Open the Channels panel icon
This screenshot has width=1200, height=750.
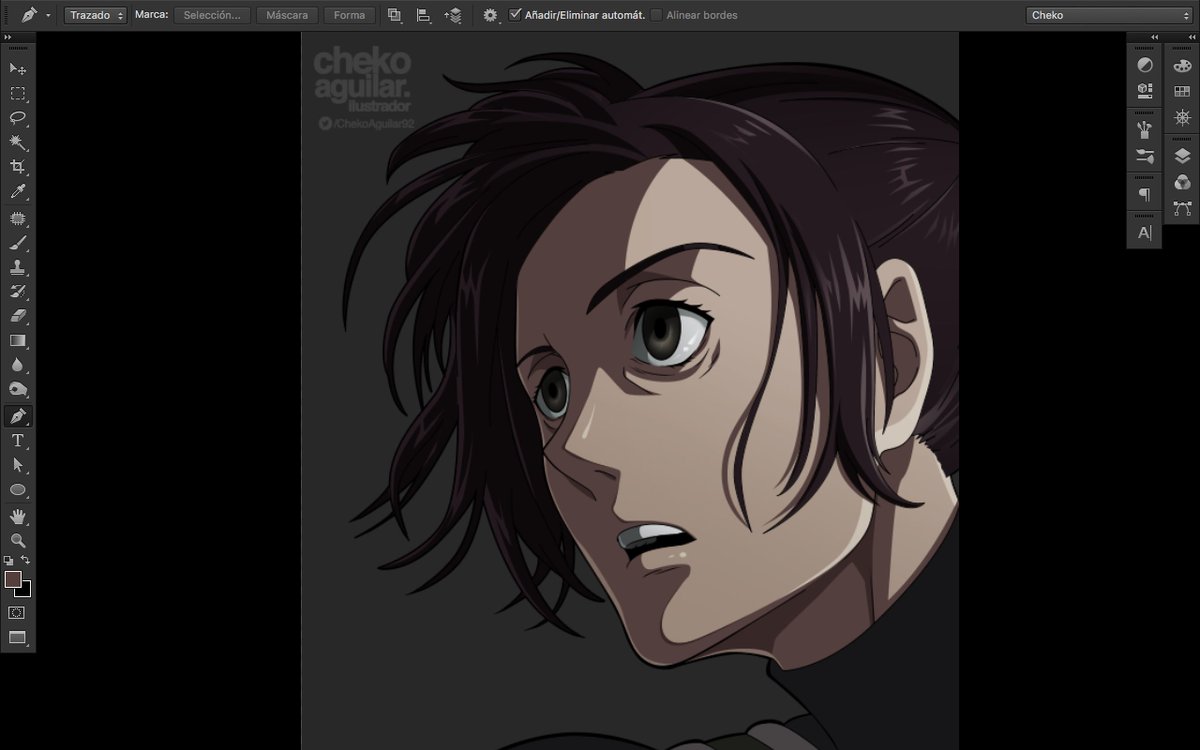point(1182,182)
